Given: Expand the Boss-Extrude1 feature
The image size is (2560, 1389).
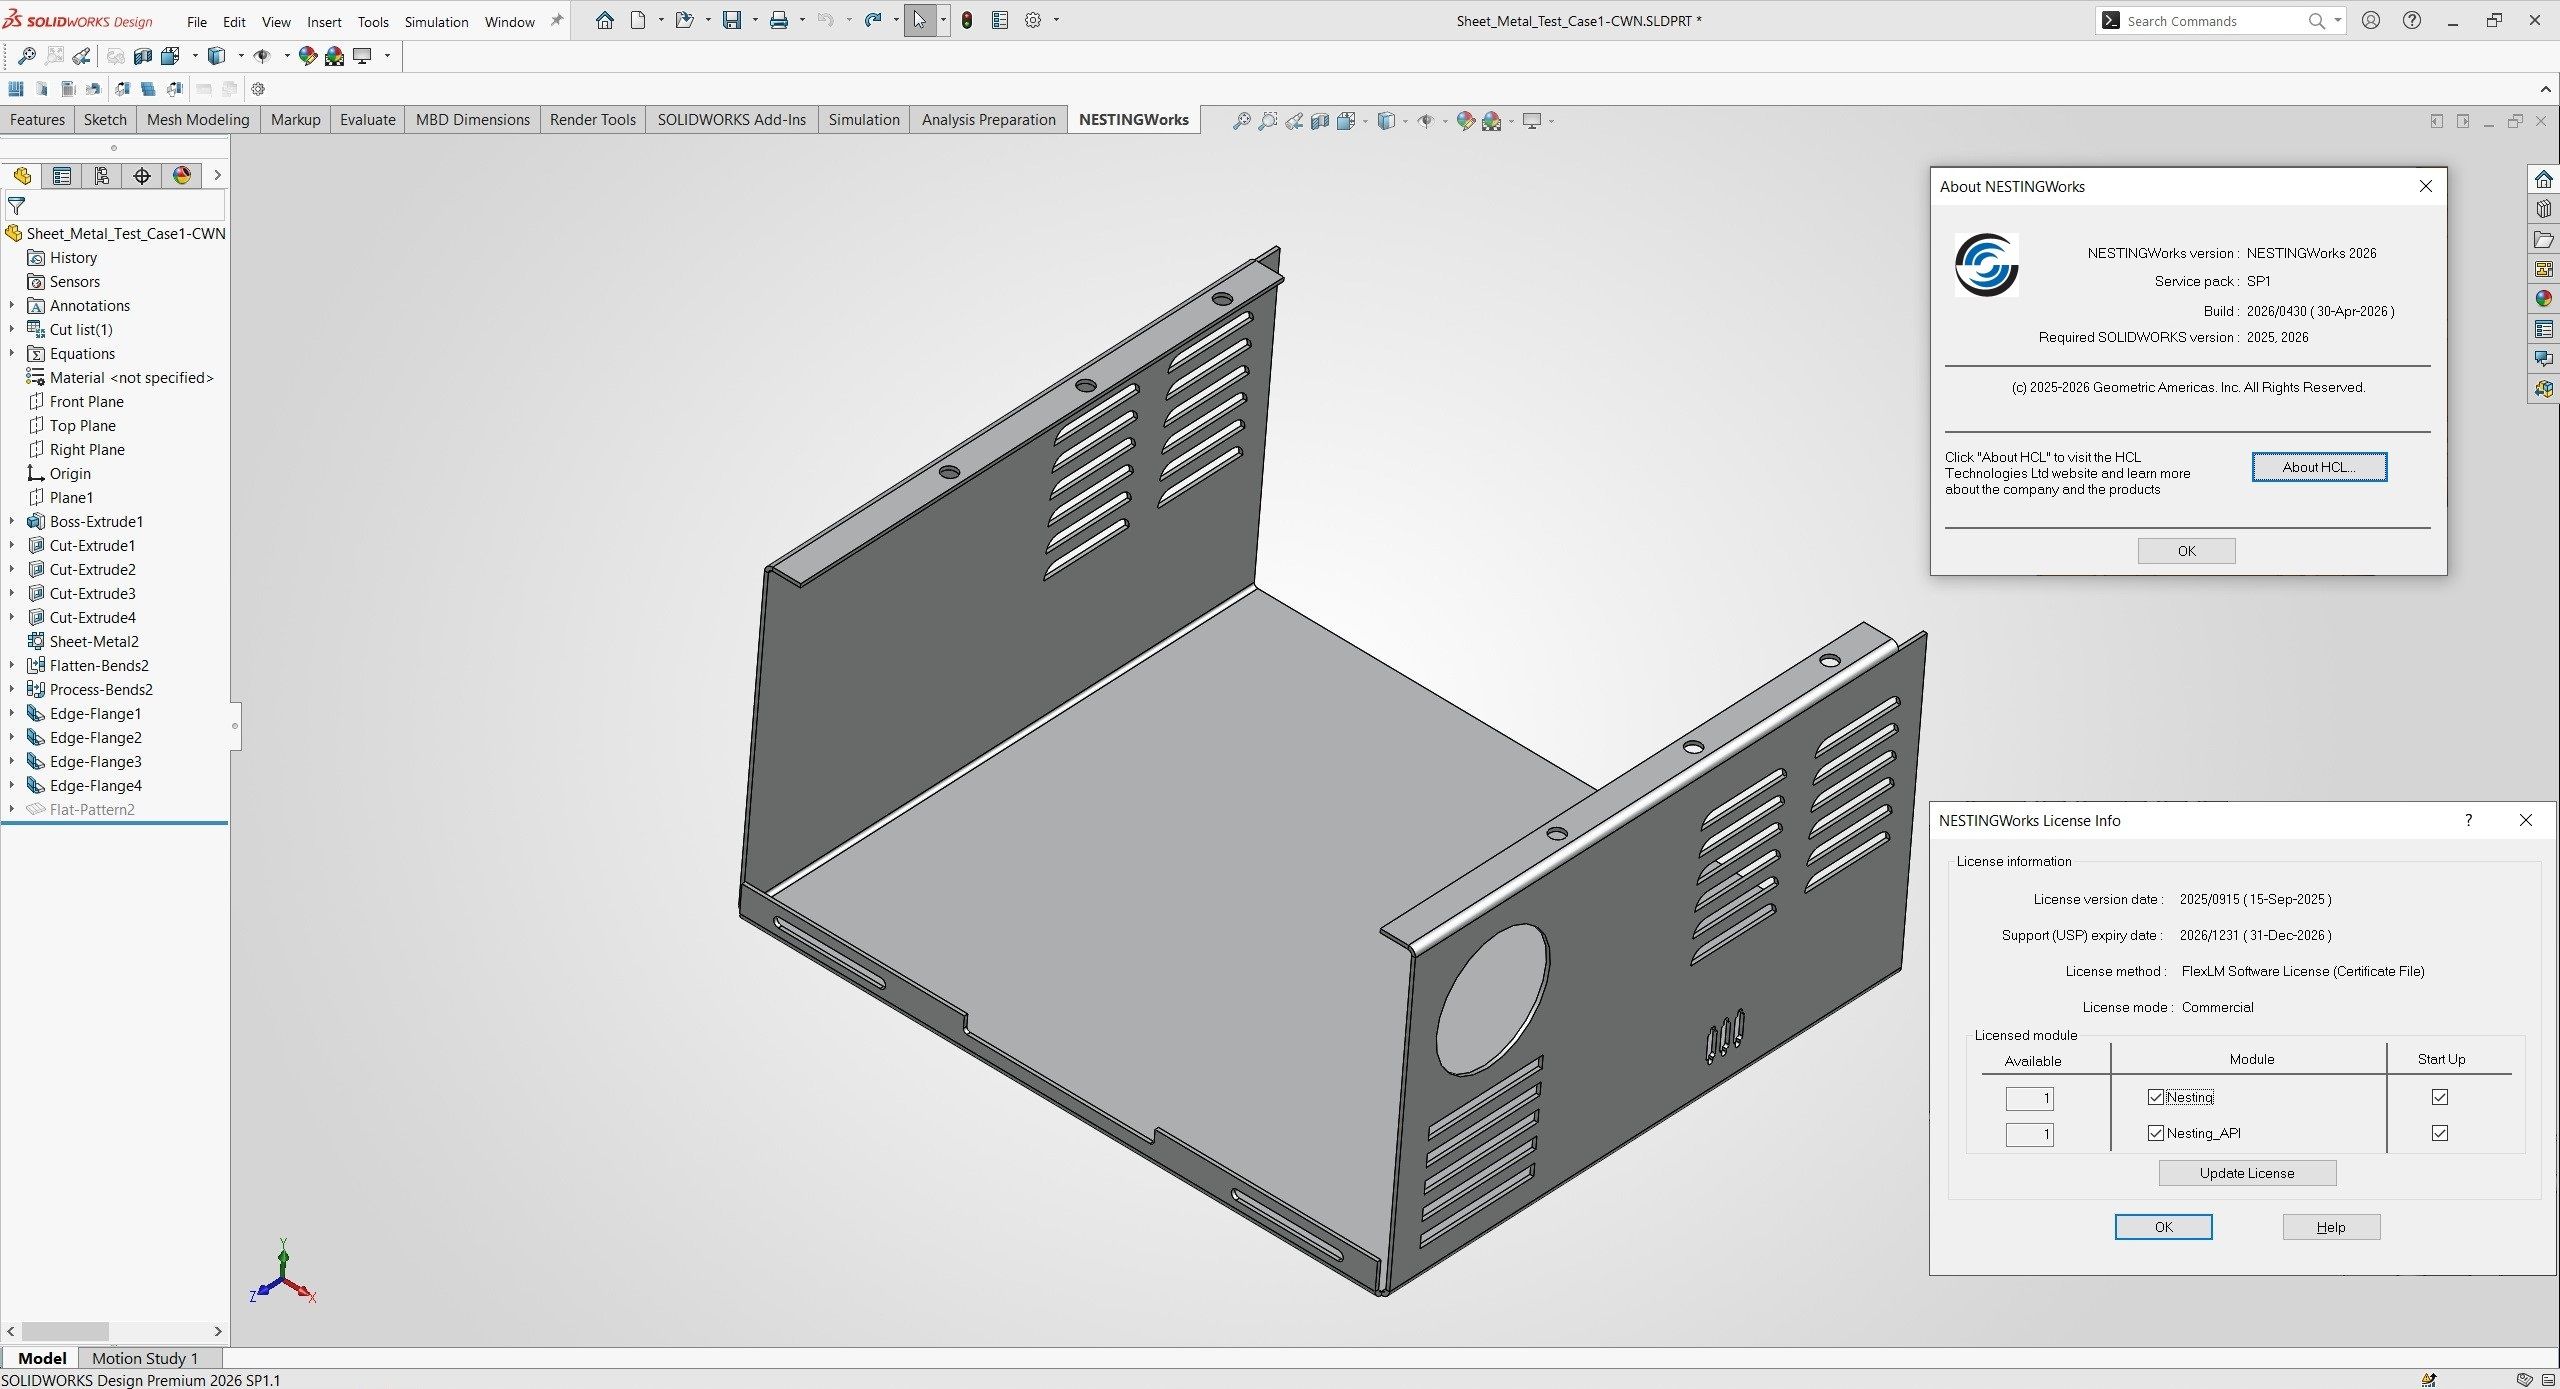Looking at the screenshot, I should pyautogui.click(x=12, y=521).
